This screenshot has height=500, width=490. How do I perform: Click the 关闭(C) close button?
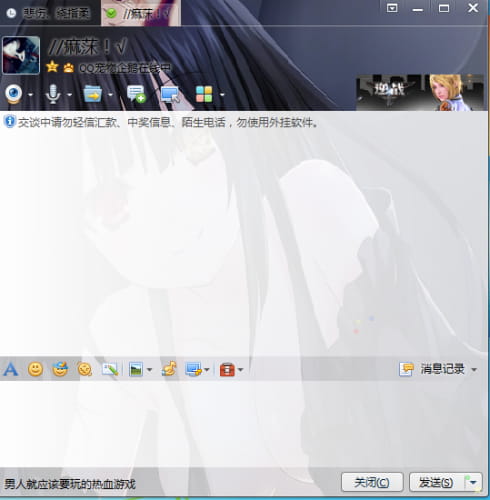point(372,482)
